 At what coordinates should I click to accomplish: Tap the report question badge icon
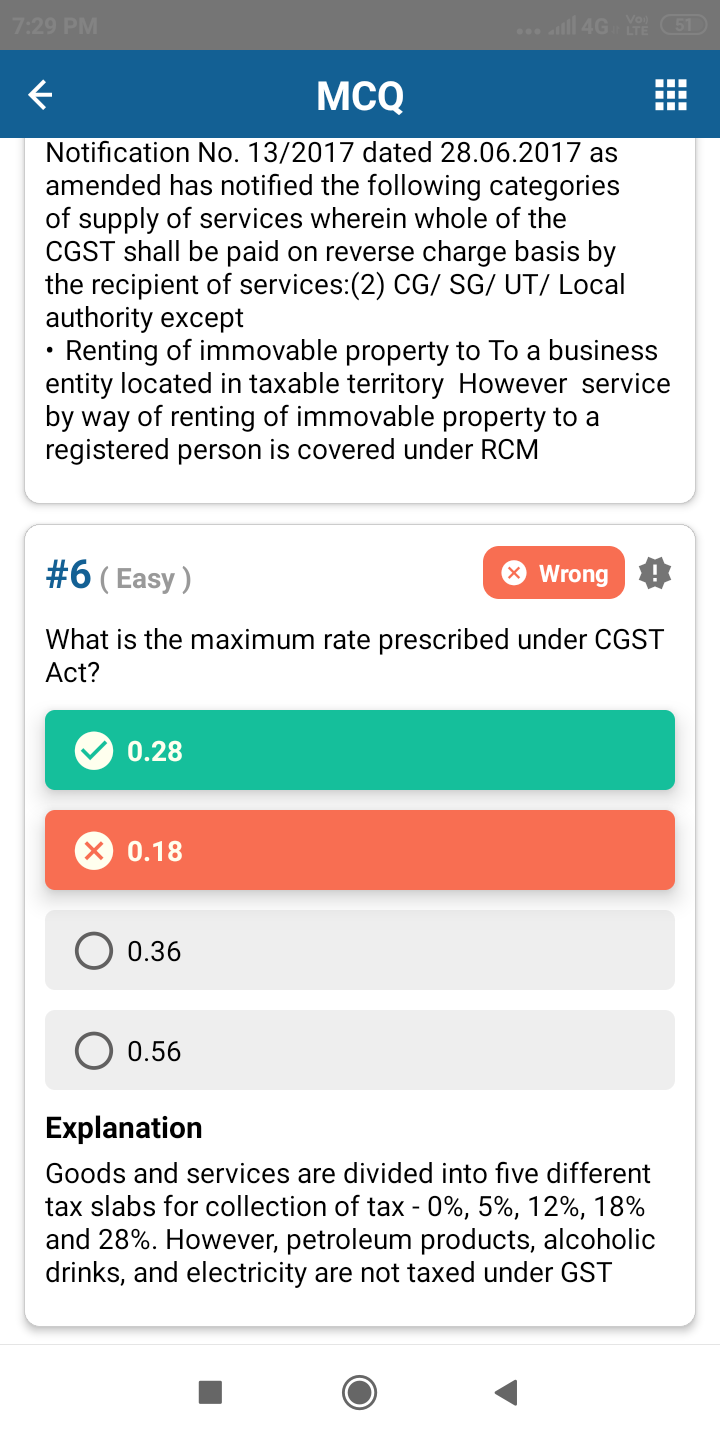[x=655, y=573]
